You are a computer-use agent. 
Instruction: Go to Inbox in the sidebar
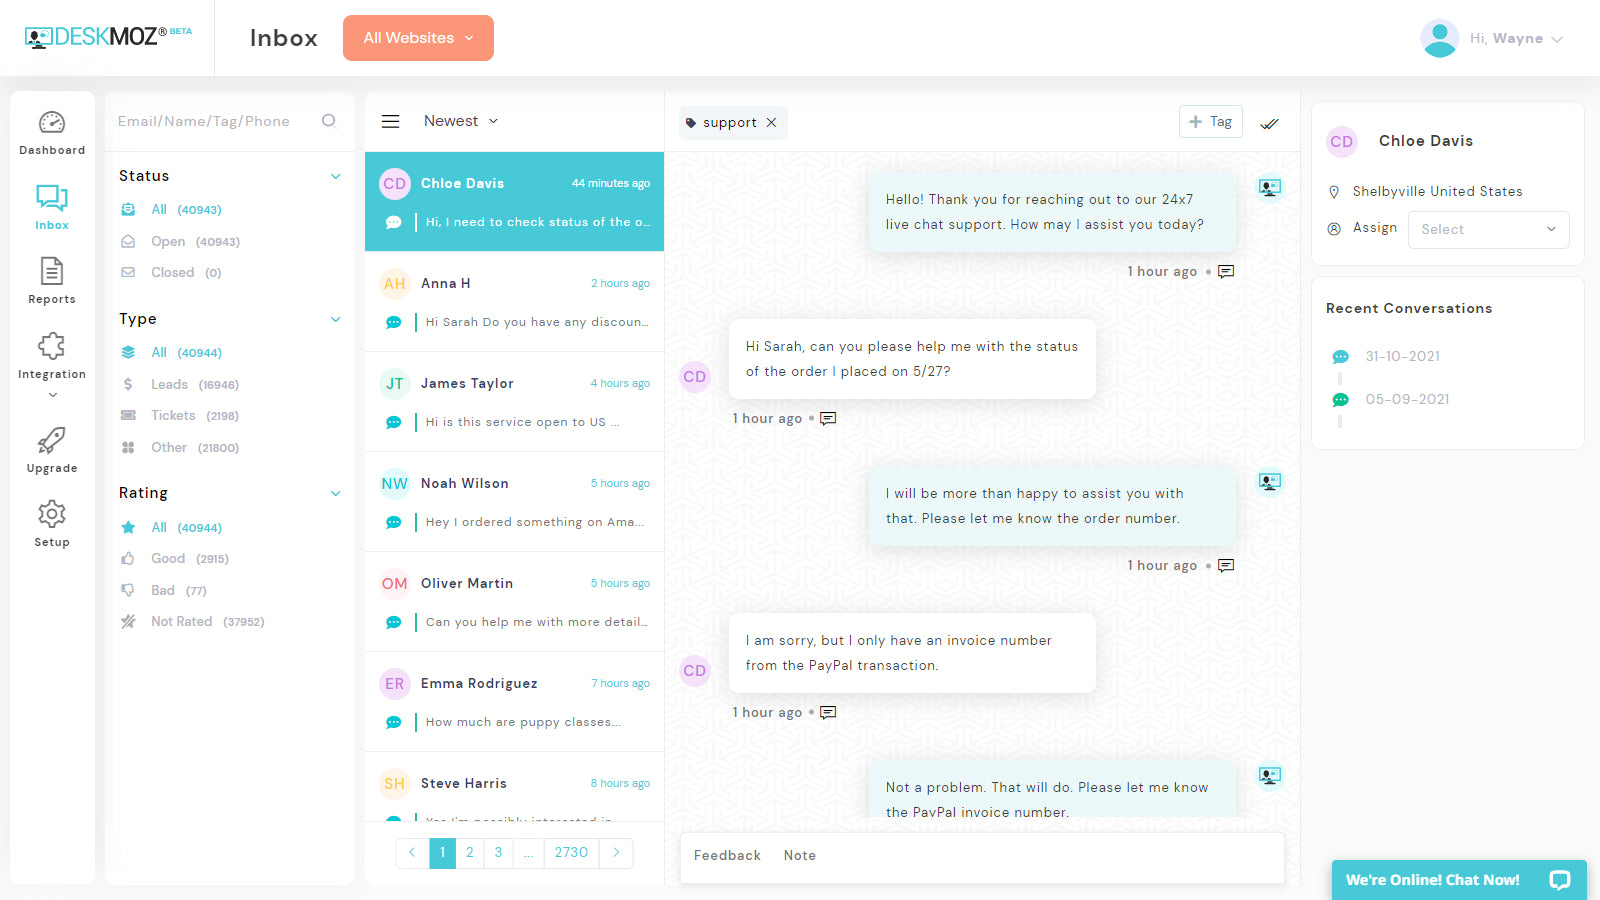[52, 207]
